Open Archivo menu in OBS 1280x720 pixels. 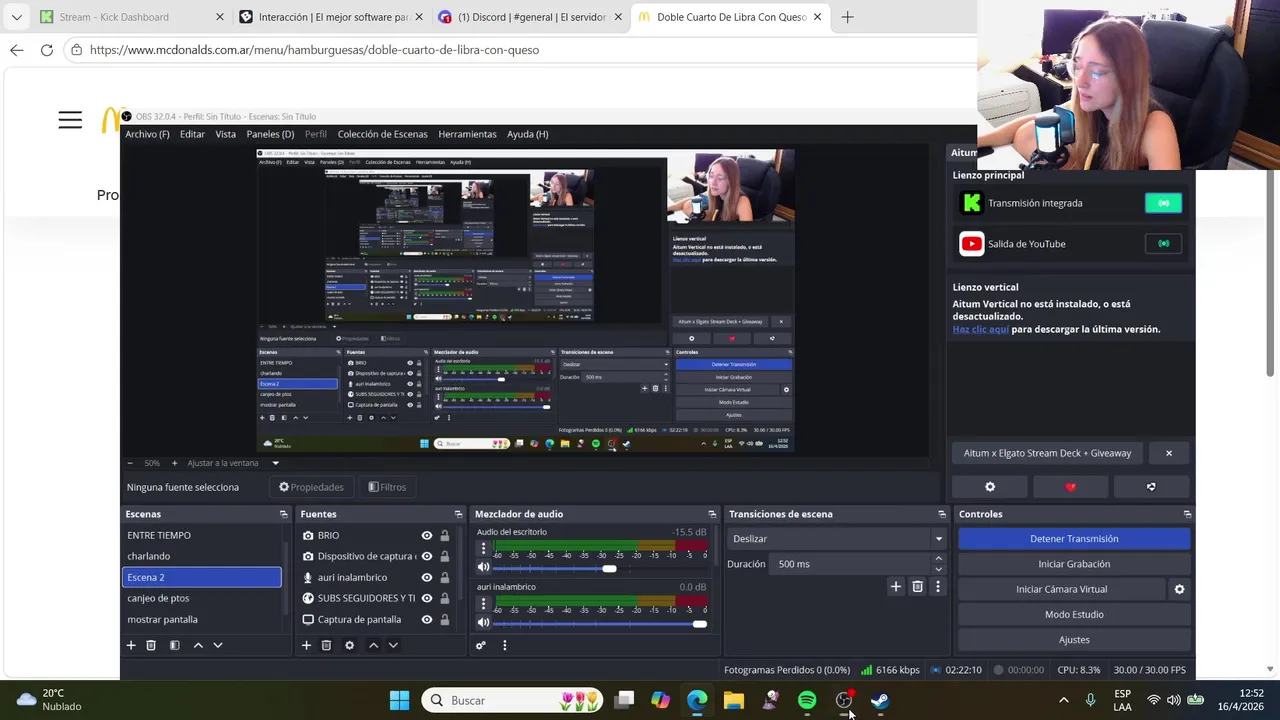click(147, 134)
